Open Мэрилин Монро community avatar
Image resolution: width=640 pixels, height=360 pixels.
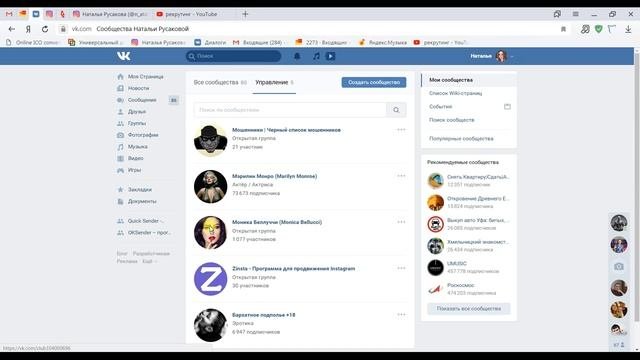(210, 187)
